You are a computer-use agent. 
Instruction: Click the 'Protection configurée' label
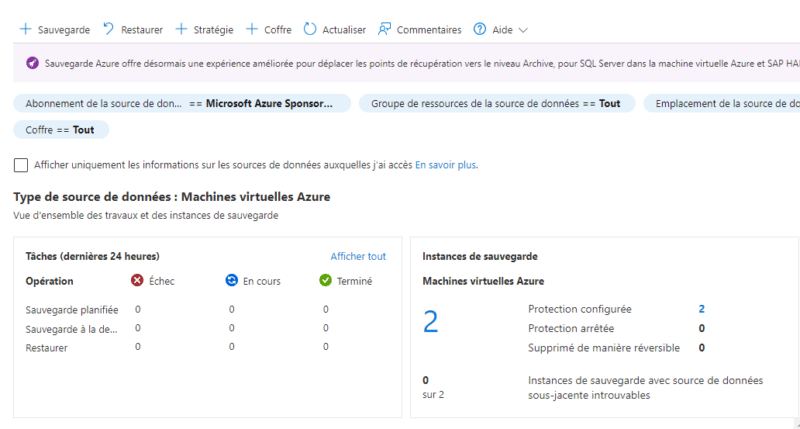tap(580, 309)
